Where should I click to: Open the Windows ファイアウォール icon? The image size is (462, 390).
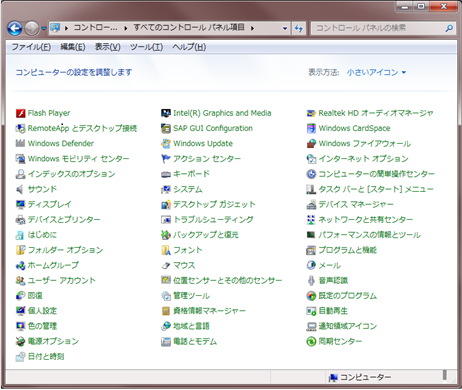(311, 144)
